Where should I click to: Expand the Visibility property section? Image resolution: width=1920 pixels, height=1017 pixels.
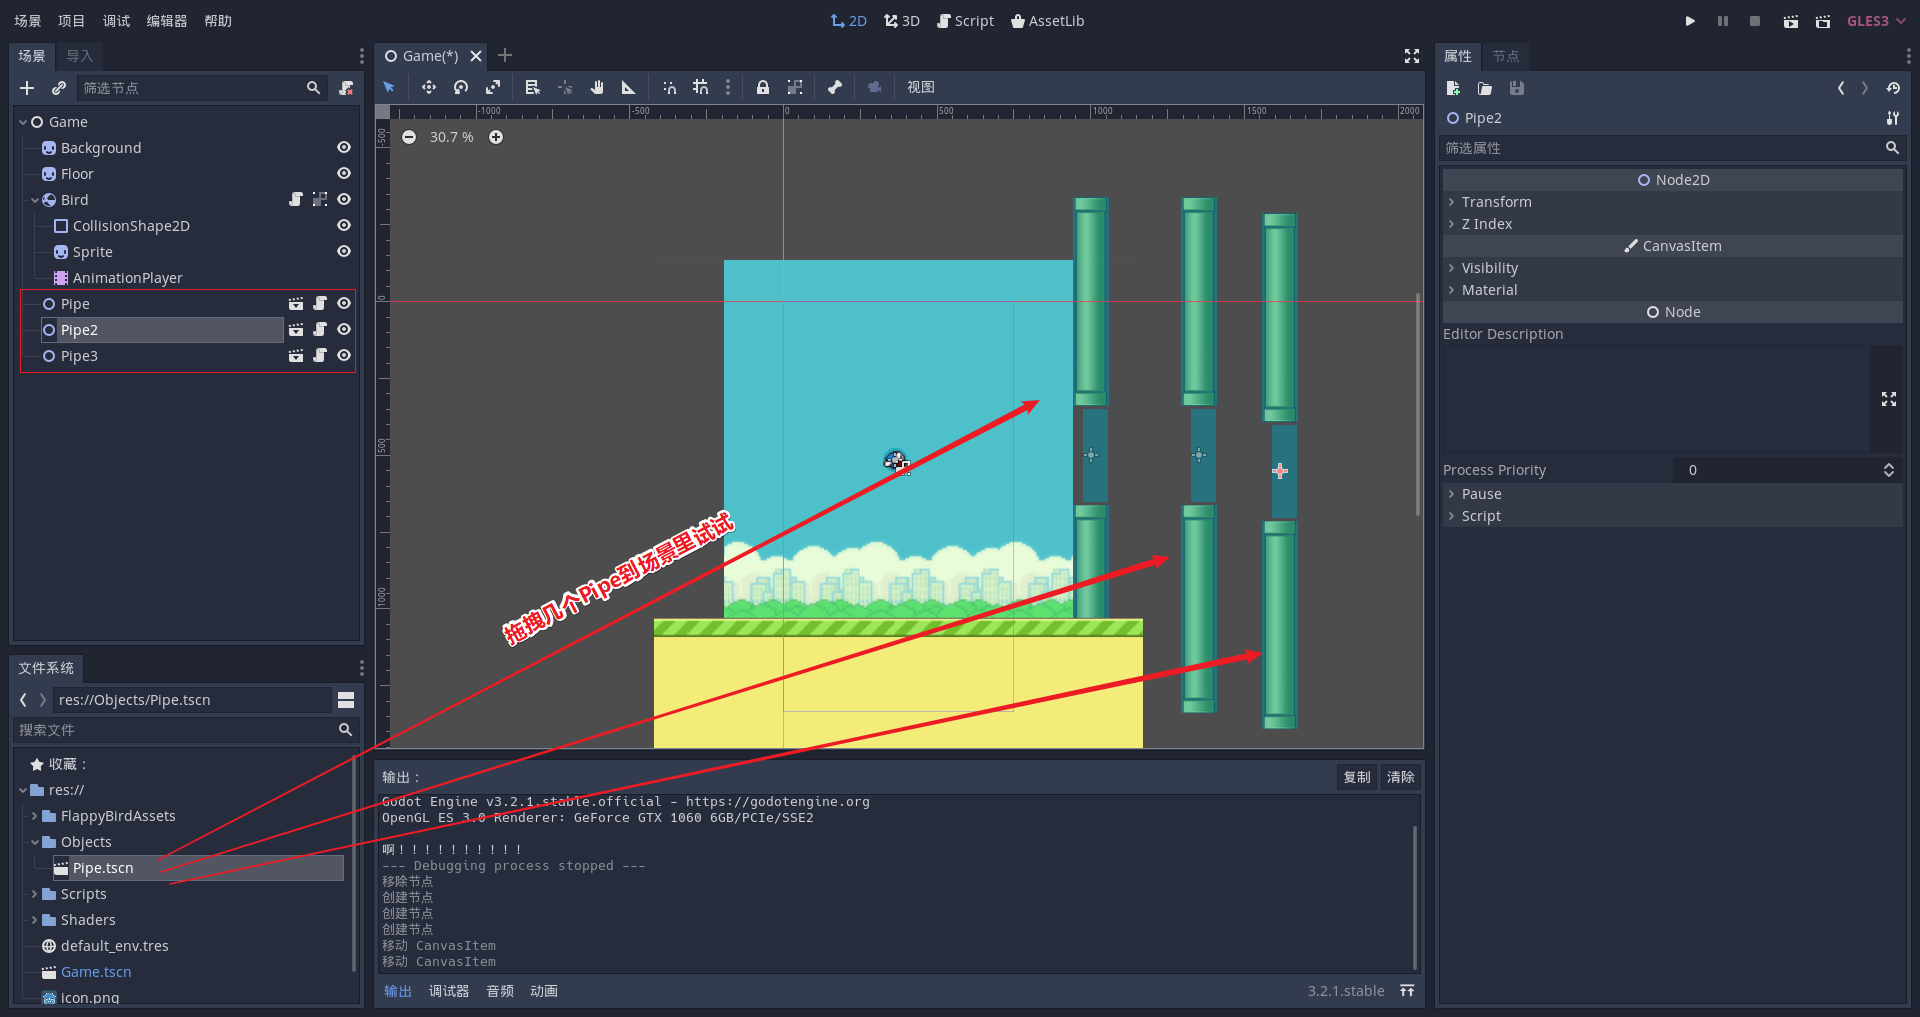(1672, 268)
